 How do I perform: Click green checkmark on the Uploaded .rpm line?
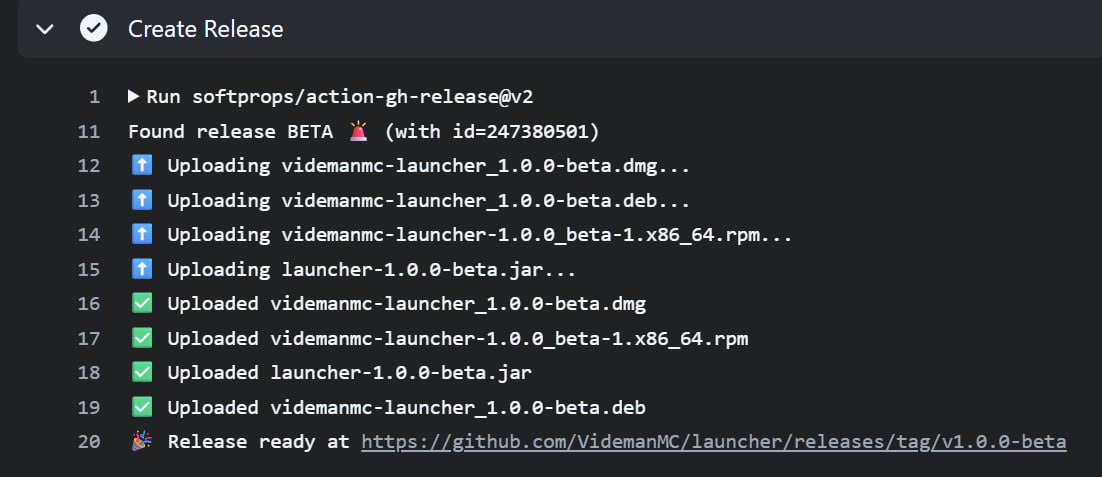[x=142, y=339]
